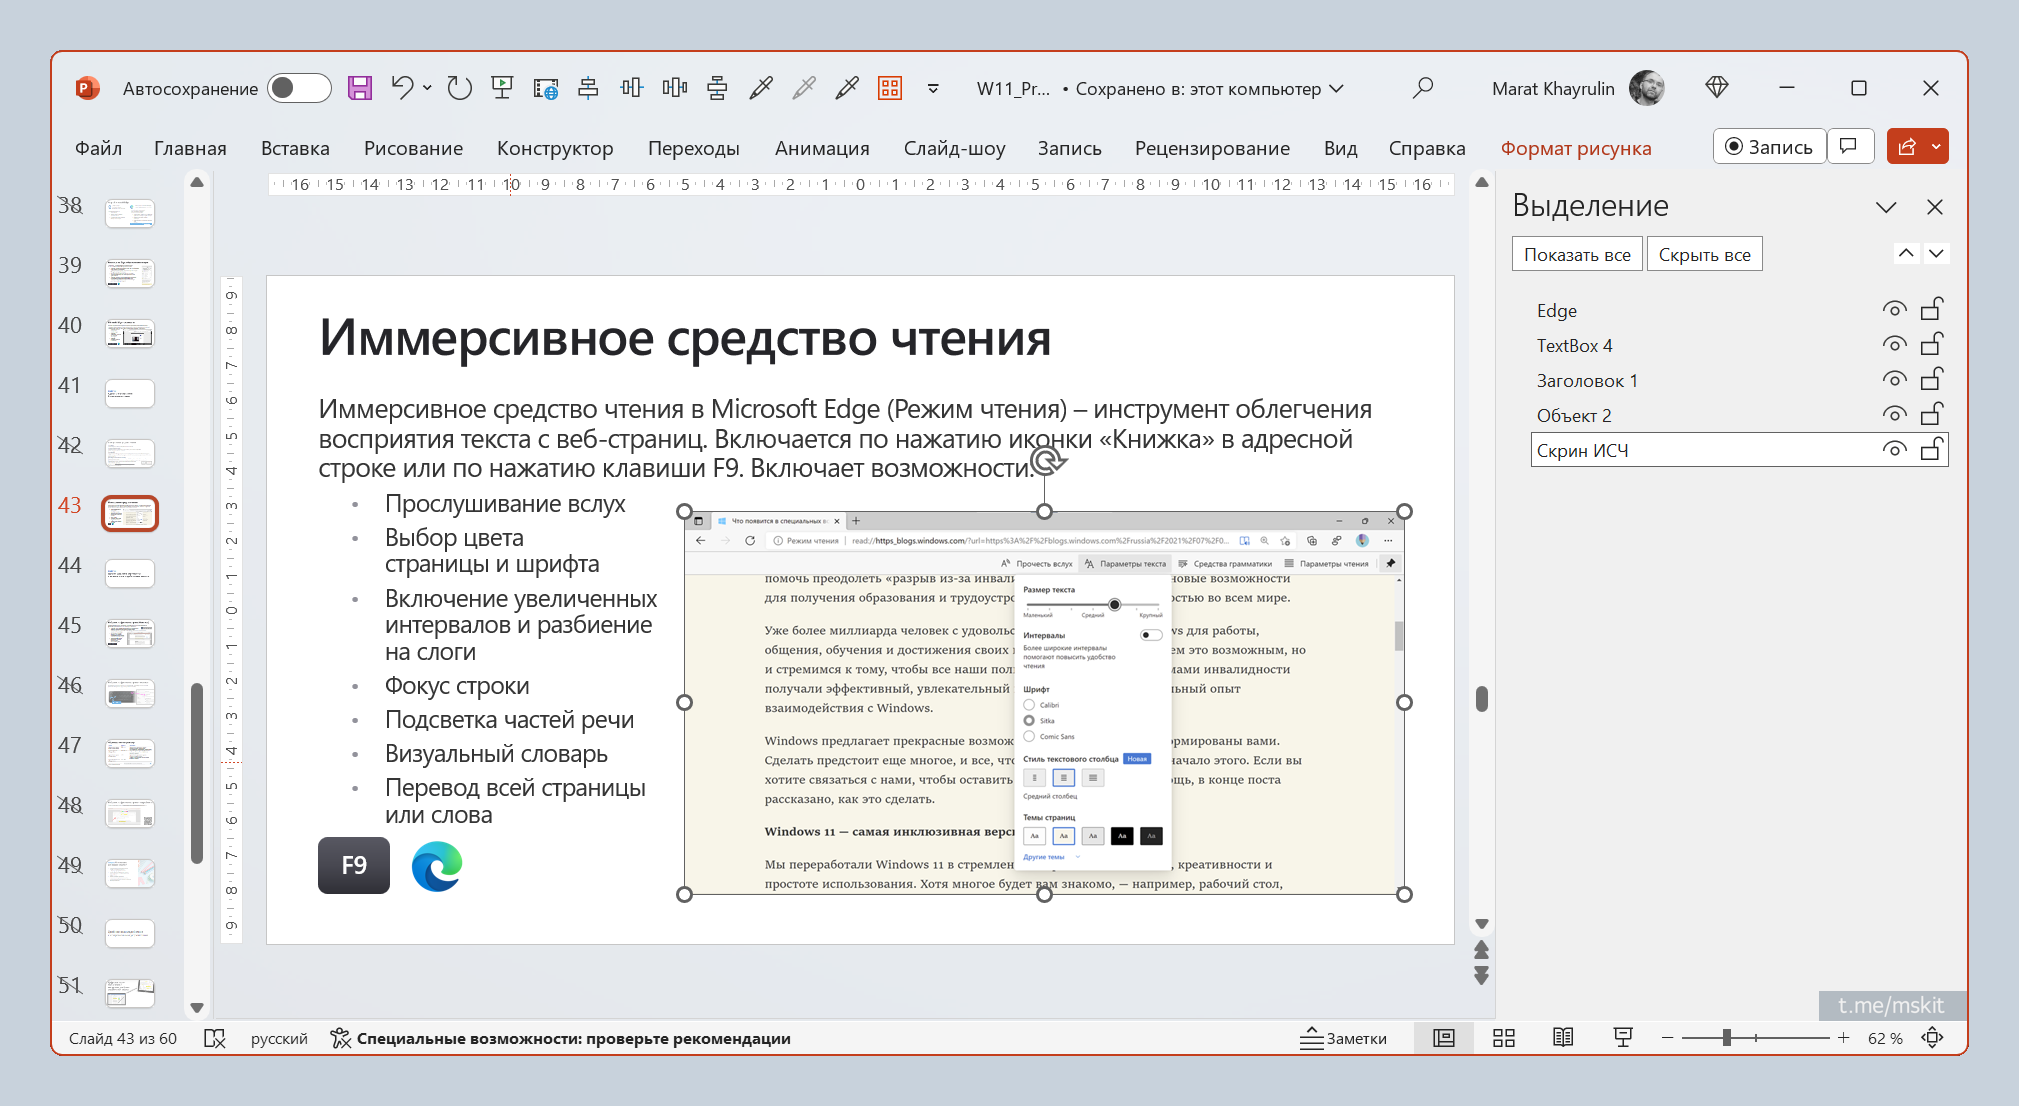Open the Выделение pane options chevron
The height and width of the screenshot is (1106, 2019).
click(x=1886, y=207)
